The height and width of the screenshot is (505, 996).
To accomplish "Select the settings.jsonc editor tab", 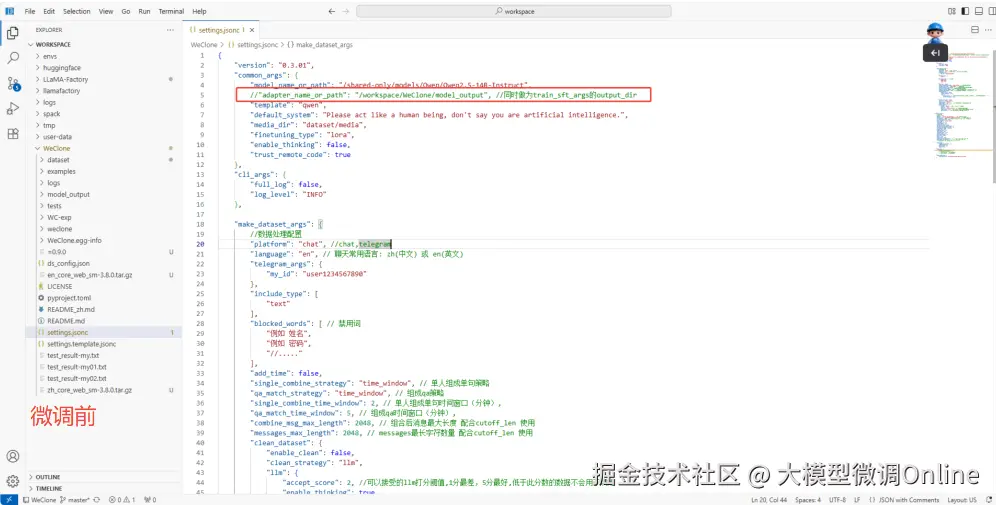I will (x=219, y=30).
